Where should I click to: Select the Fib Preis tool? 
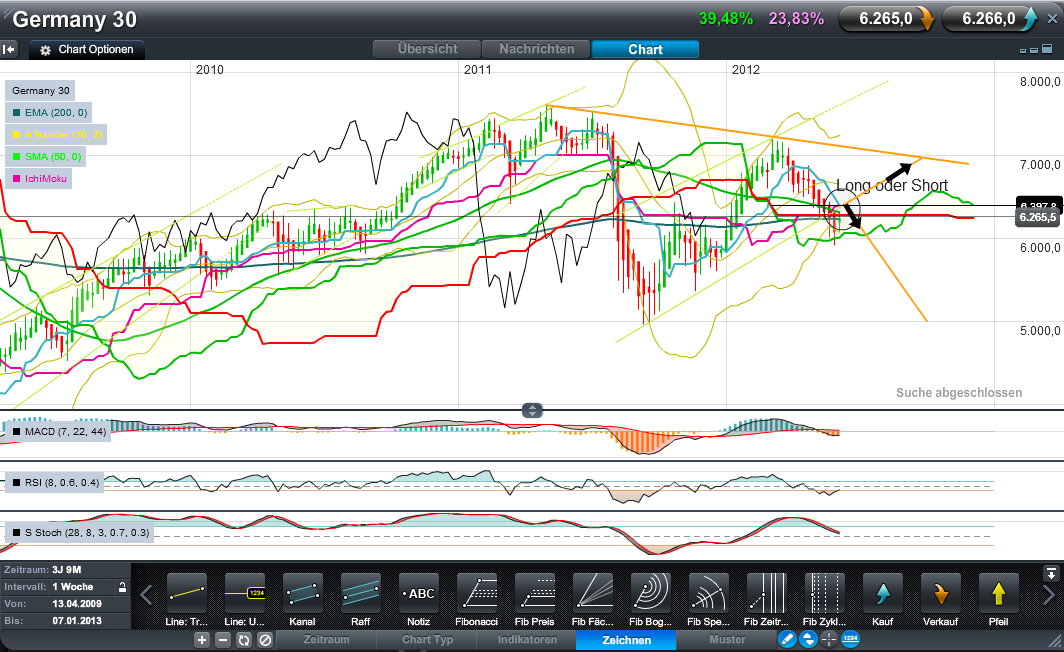pyautogui.click(x=535, y=593)
